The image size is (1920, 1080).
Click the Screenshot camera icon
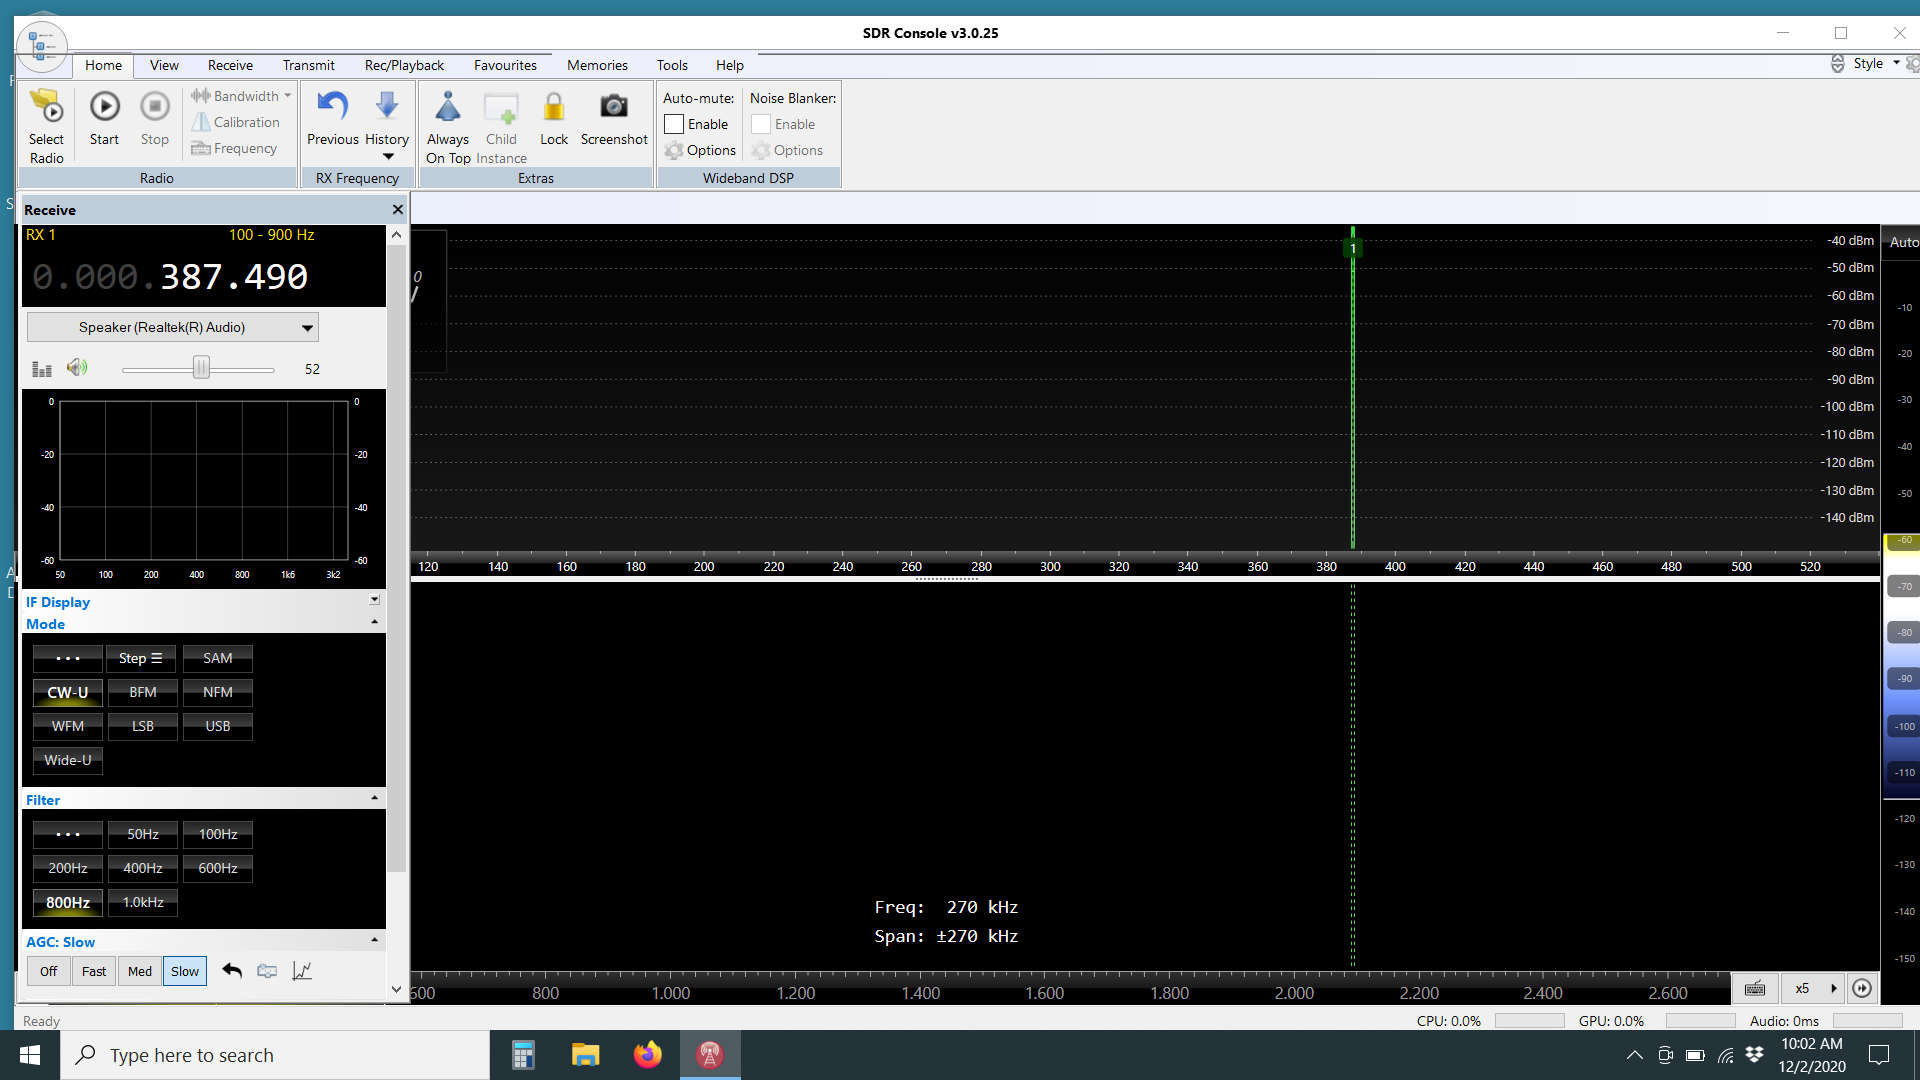pos(613,107)
